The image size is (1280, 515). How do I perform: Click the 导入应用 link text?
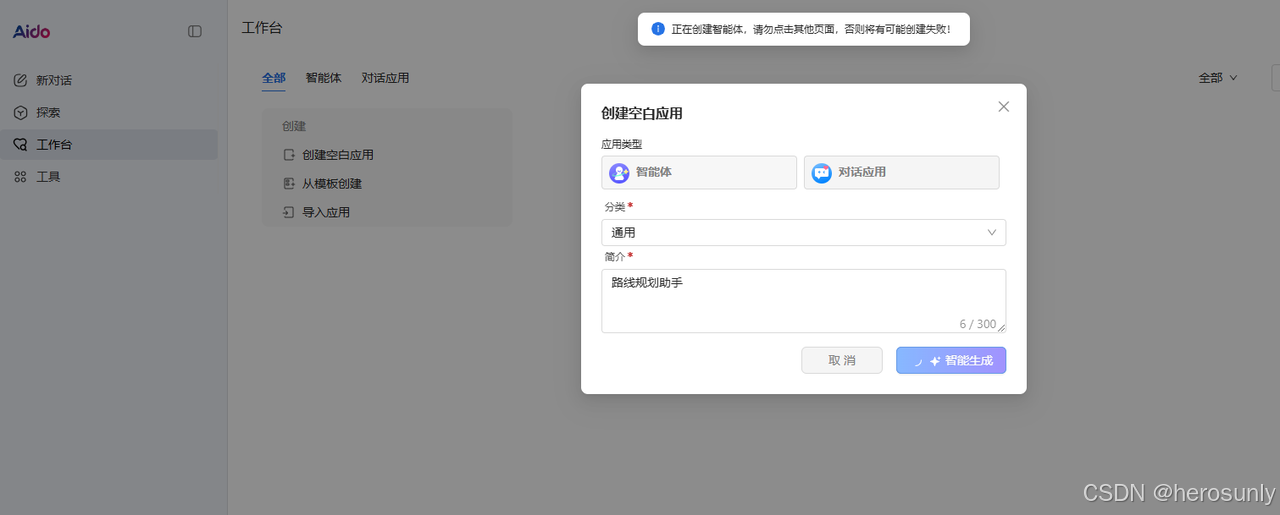326,212
